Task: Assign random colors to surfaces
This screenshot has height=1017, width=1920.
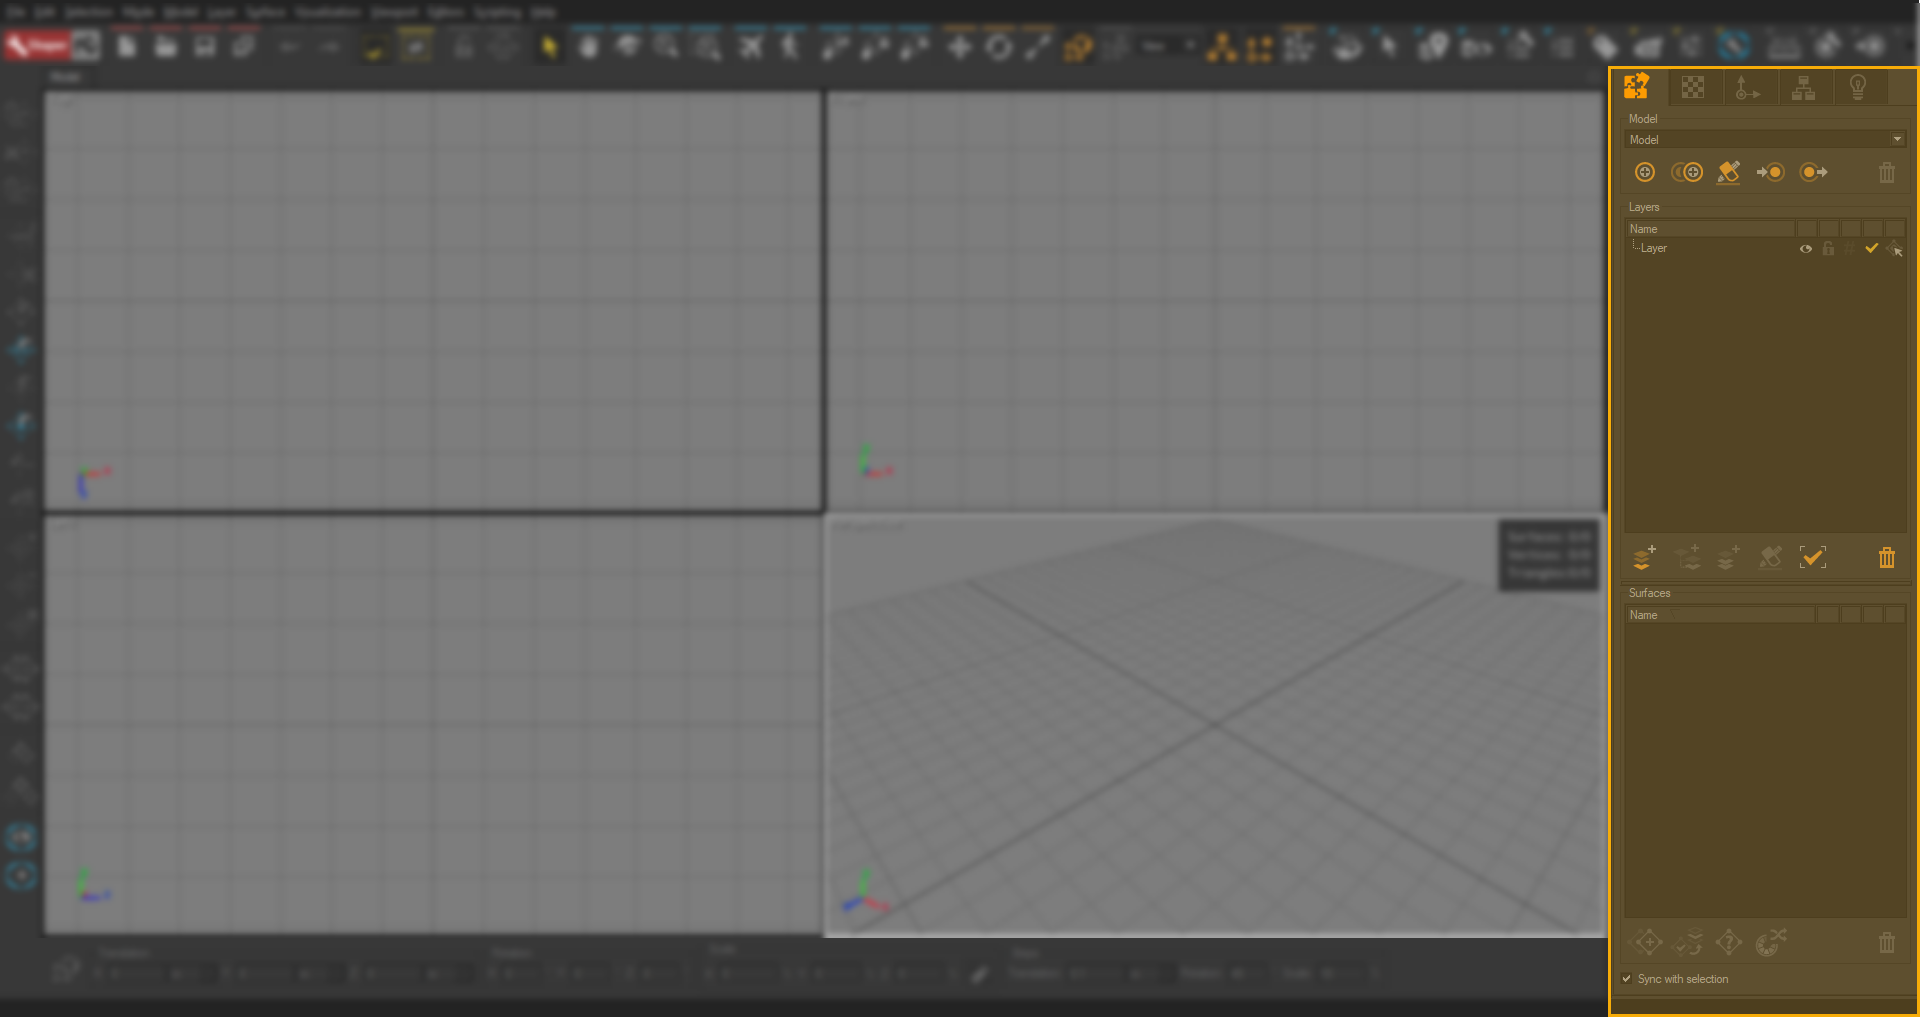Action: [x=1772, y=941]
